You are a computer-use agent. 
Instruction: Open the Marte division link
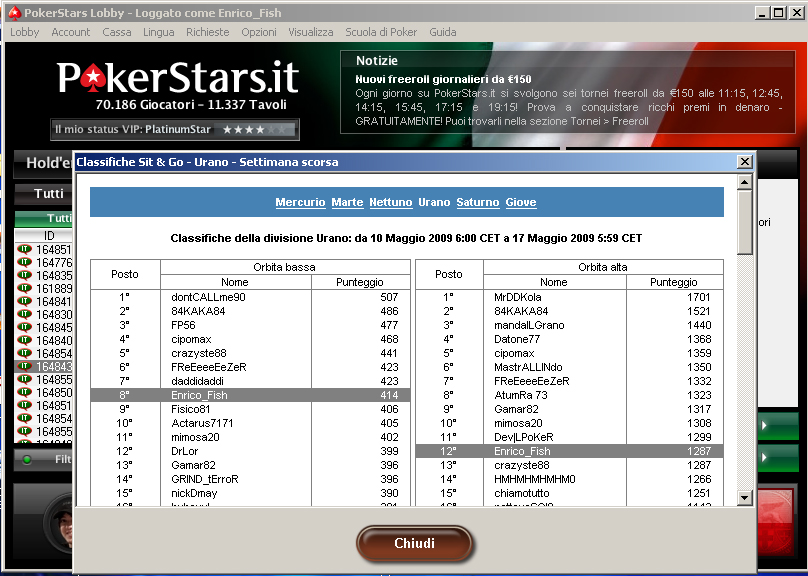click(x=347, y=202)
